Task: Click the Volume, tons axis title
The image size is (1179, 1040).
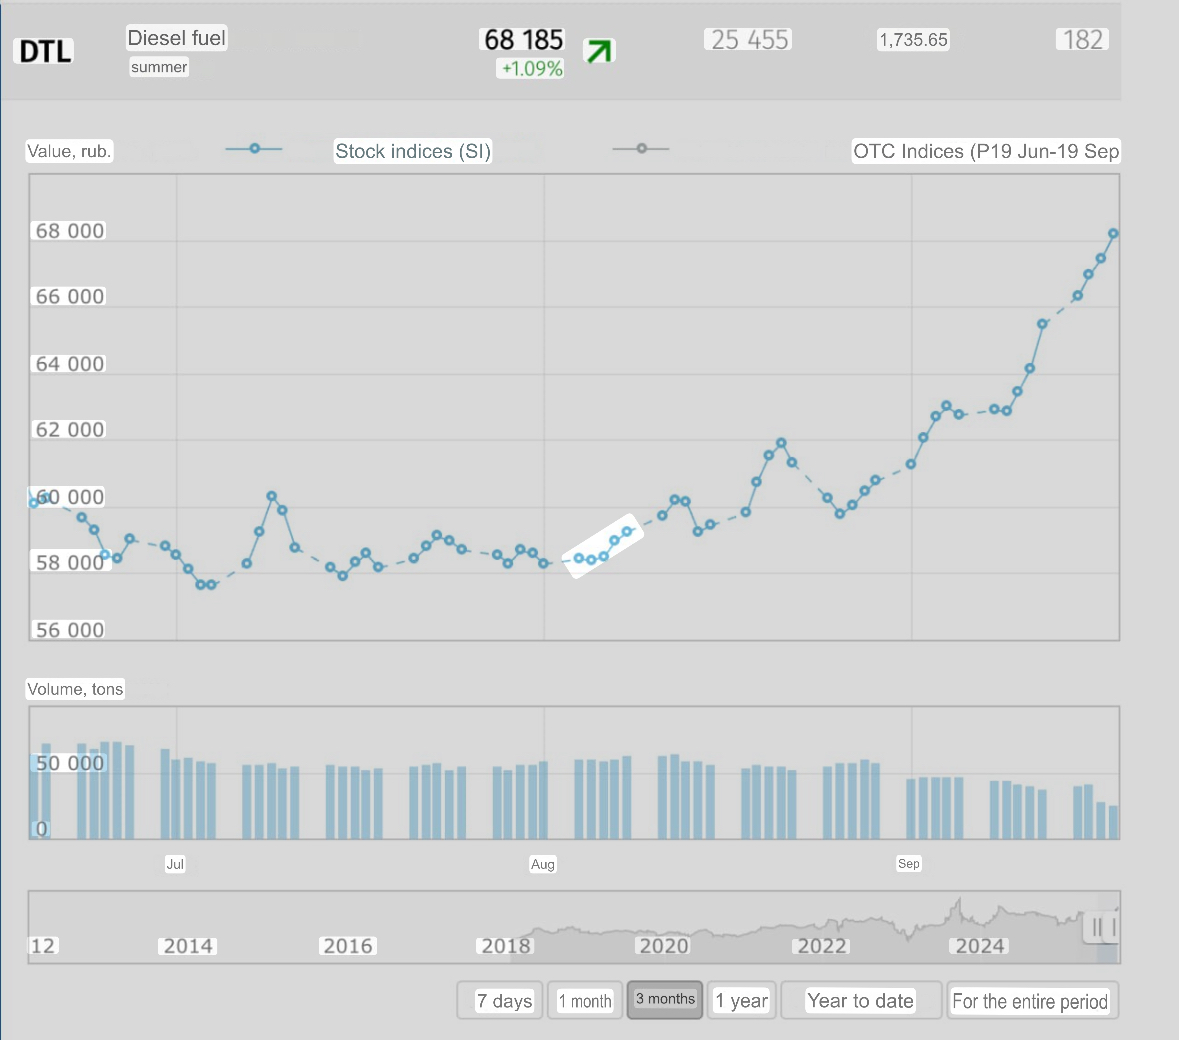Action: (x=75, y=689)
